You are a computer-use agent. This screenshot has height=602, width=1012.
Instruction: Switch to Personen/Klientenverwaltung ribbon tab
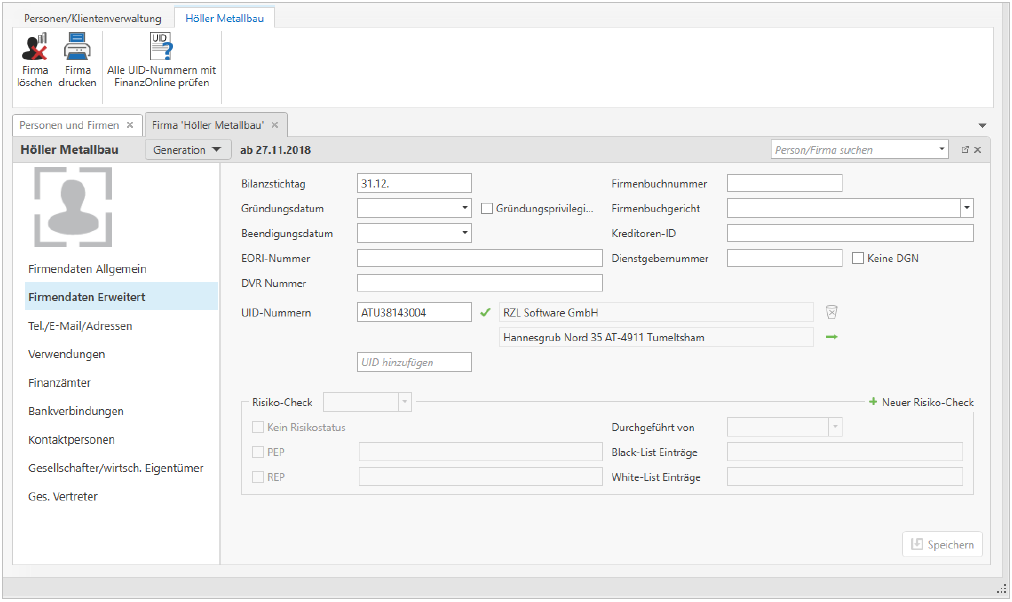click(x=93, y=18)
